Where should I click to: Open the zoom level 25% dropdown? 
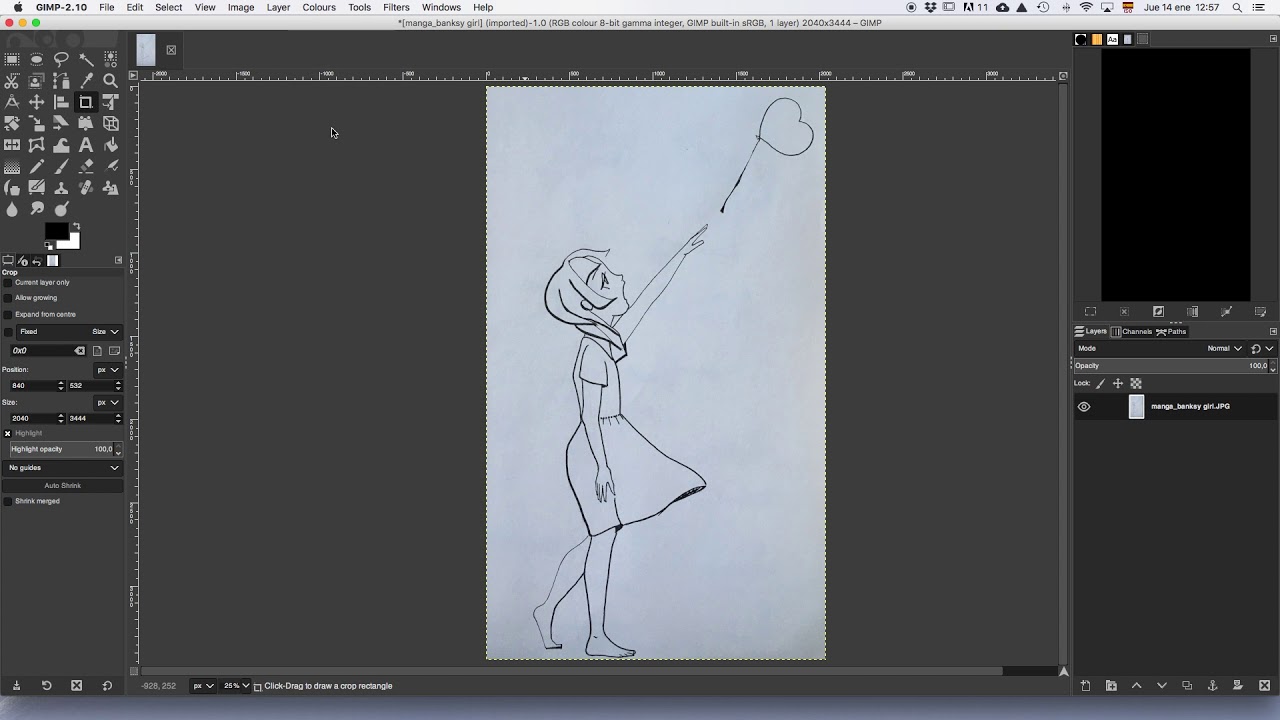coord(236,686)
